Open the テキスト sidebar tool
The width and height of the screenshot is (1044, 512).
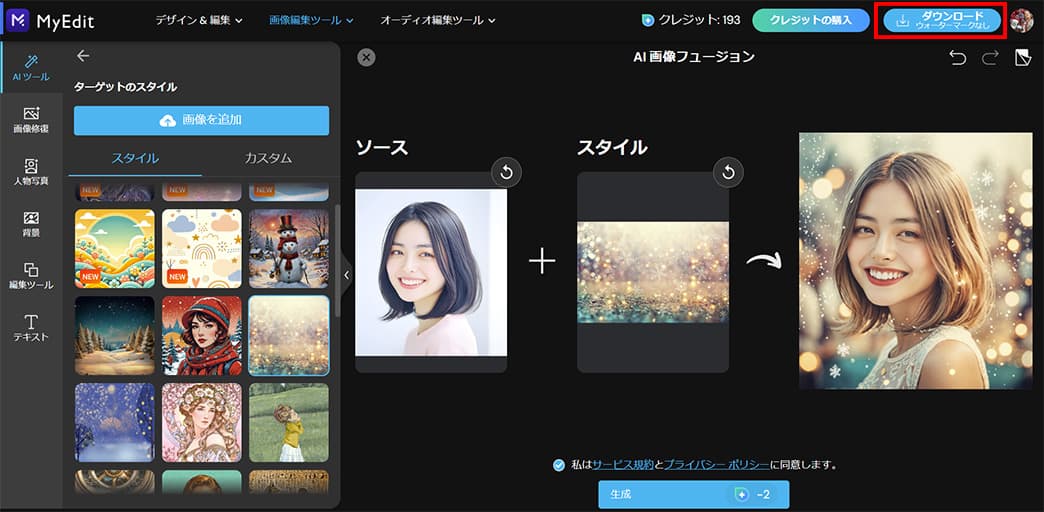[x=31, y=328]
